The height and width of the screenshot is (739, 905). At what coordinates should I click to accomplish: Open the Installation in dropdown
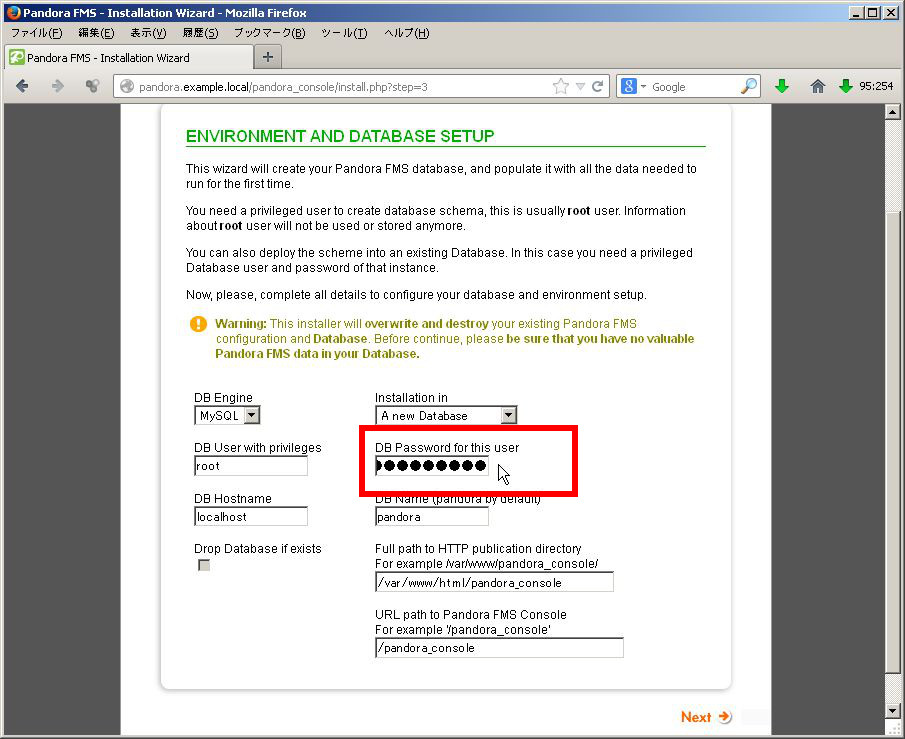pos(446,415)
